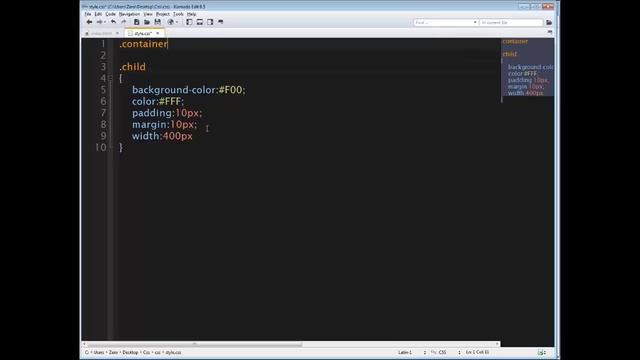This screenshot has height=360, width=640.
Task: Close the tab left of style.css
Action: tap(118, 33)
